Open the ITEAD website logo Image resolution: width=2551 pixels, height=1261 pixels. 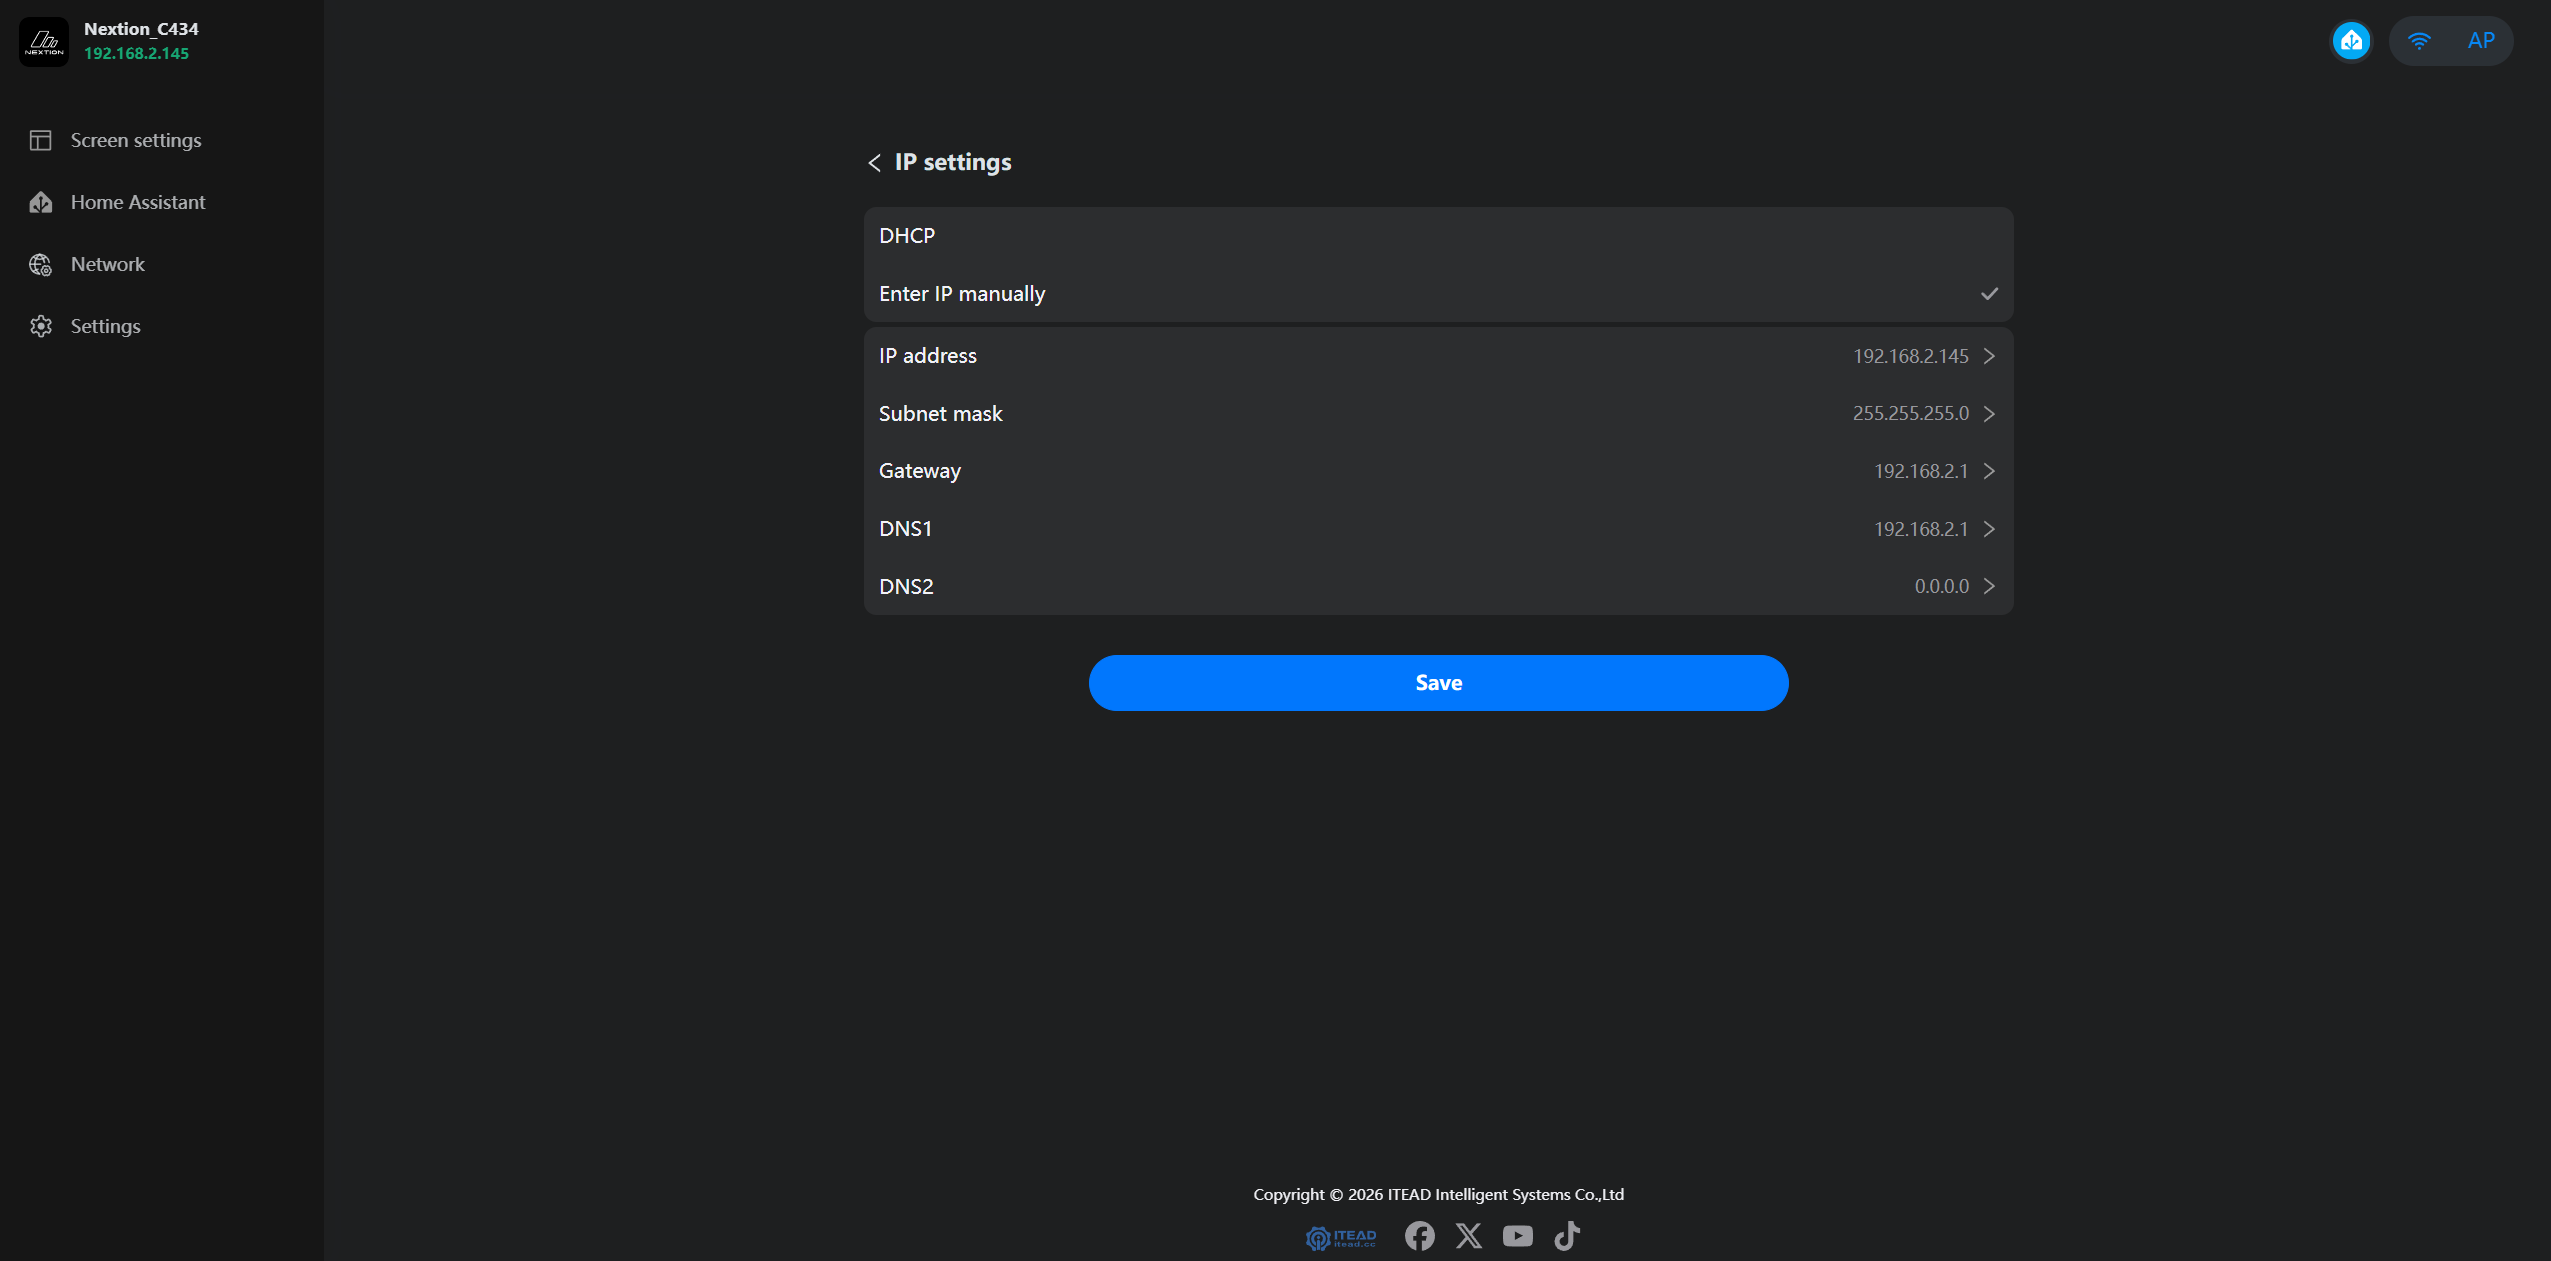point(1341,1238)
